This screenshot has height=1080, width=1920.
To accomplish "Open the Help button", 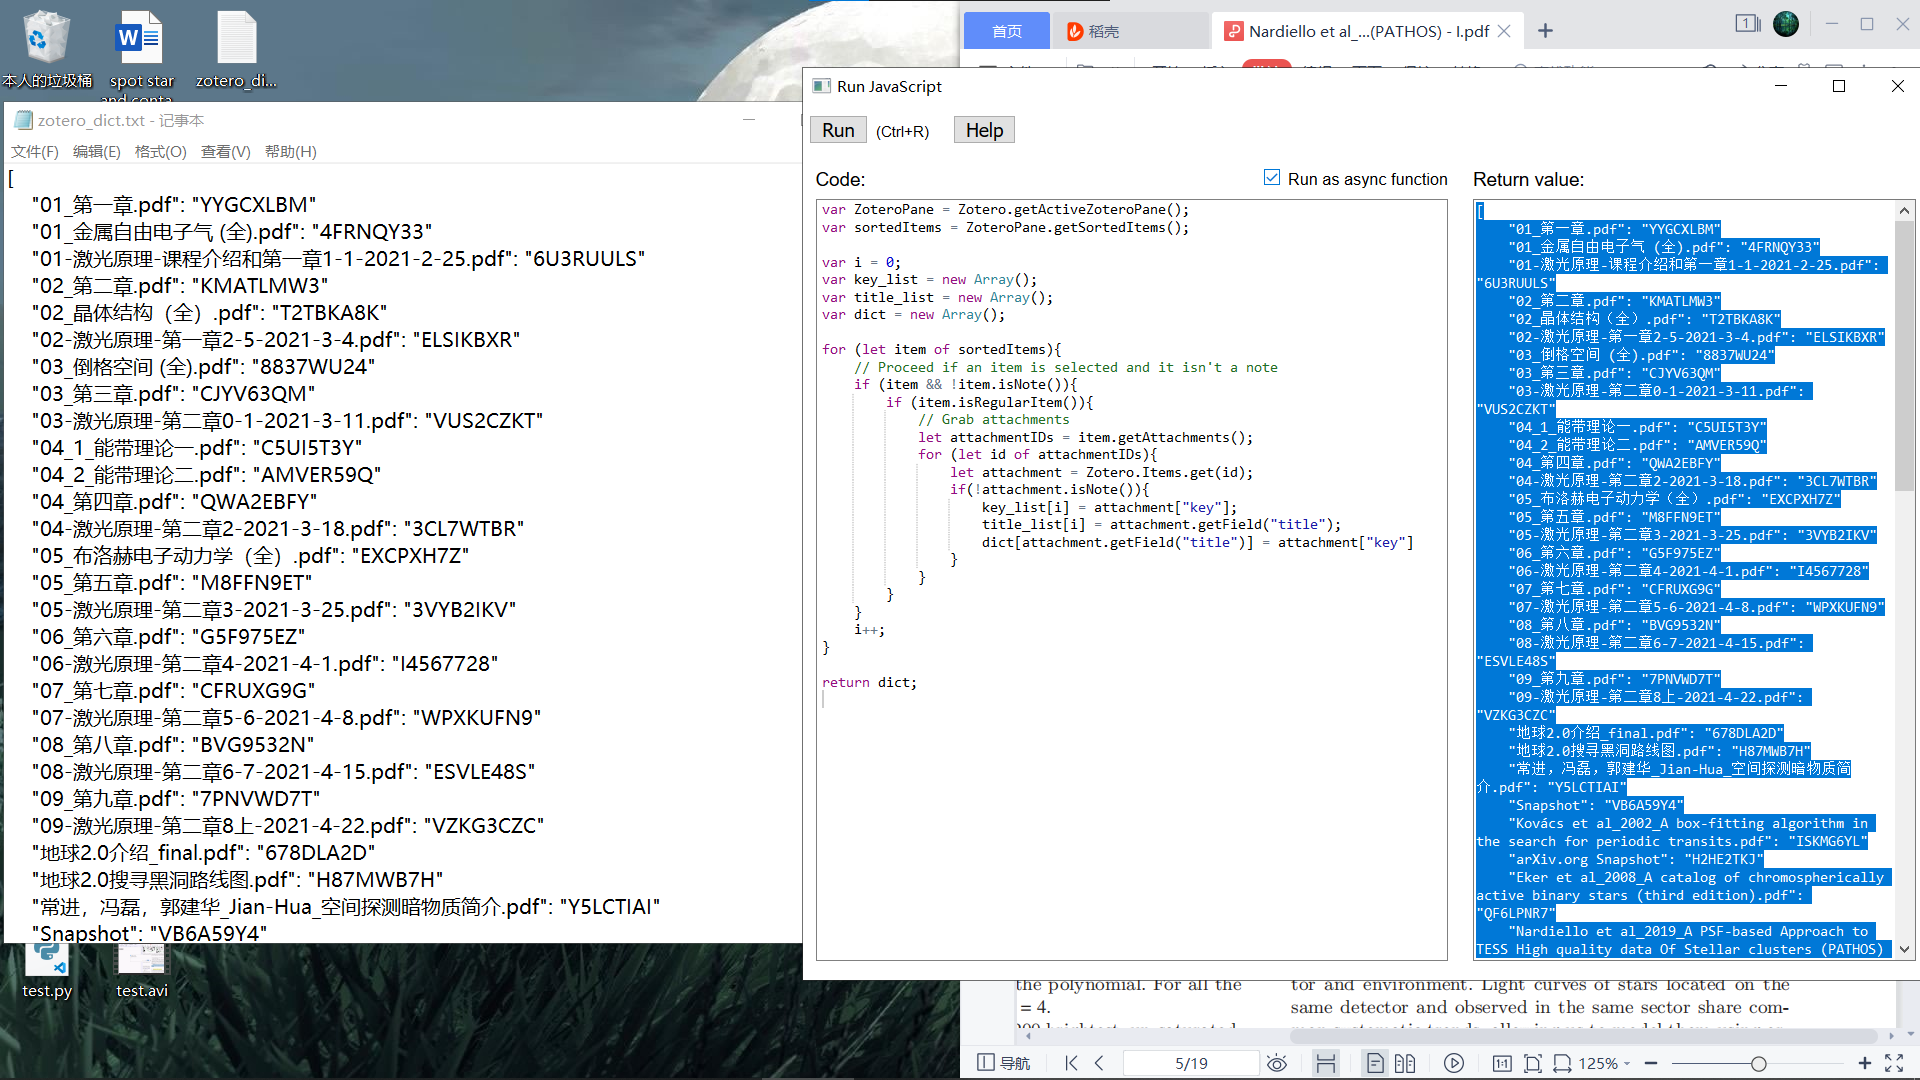I will [984, 130].
